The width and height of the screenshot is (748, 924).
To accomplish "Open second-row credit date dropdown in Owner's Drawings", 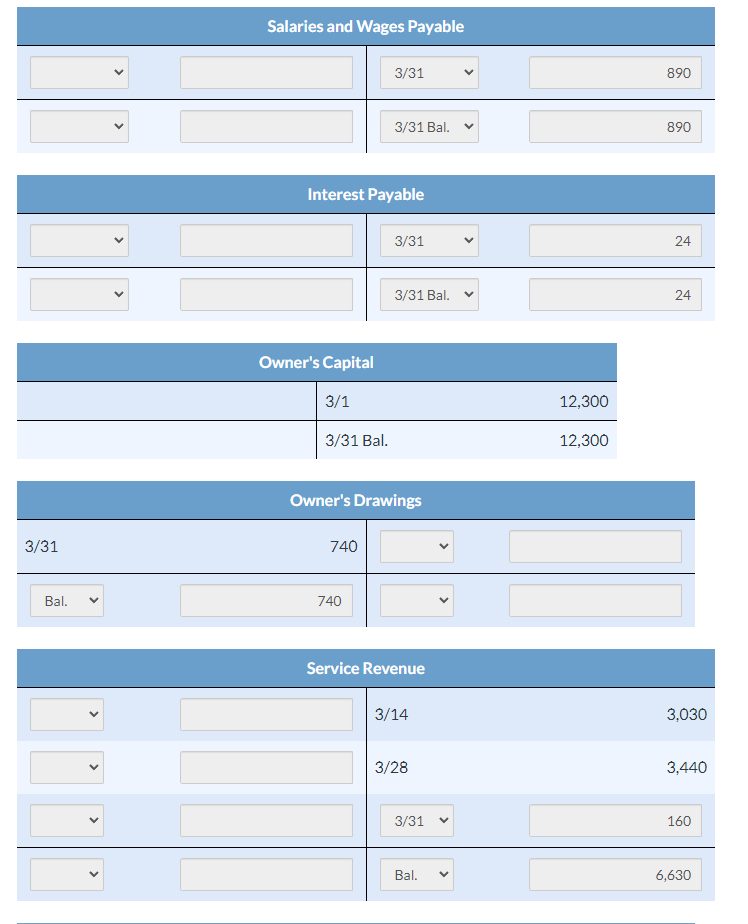I will 417,600.
